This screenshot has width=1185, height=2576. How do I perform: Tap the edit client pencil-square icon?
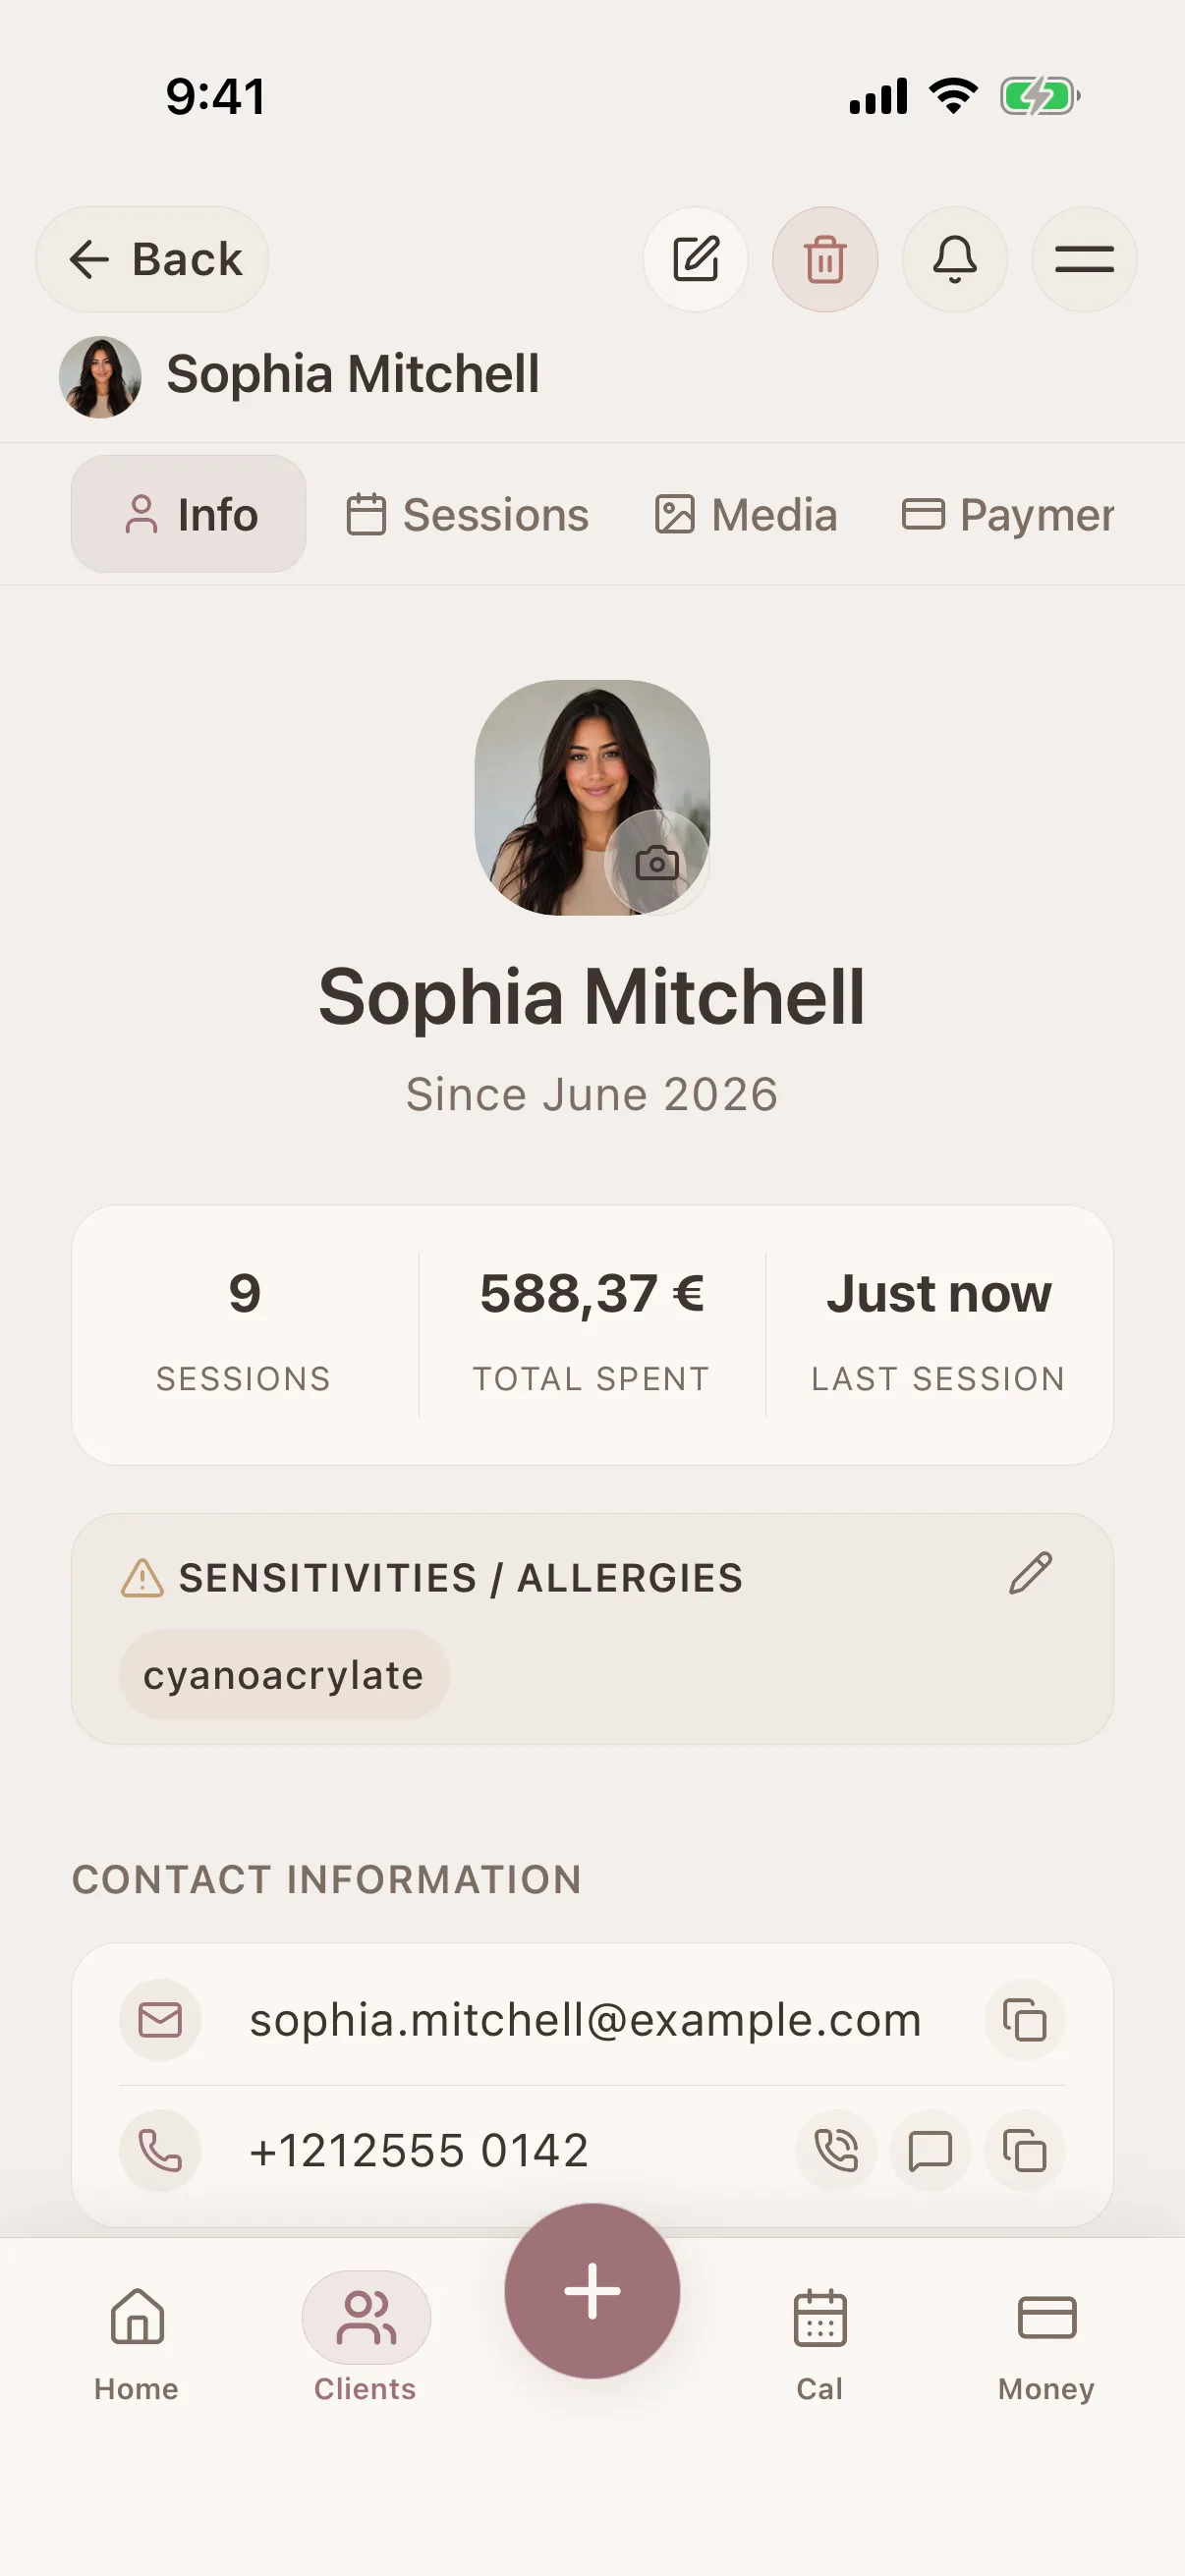pos(695,259)
